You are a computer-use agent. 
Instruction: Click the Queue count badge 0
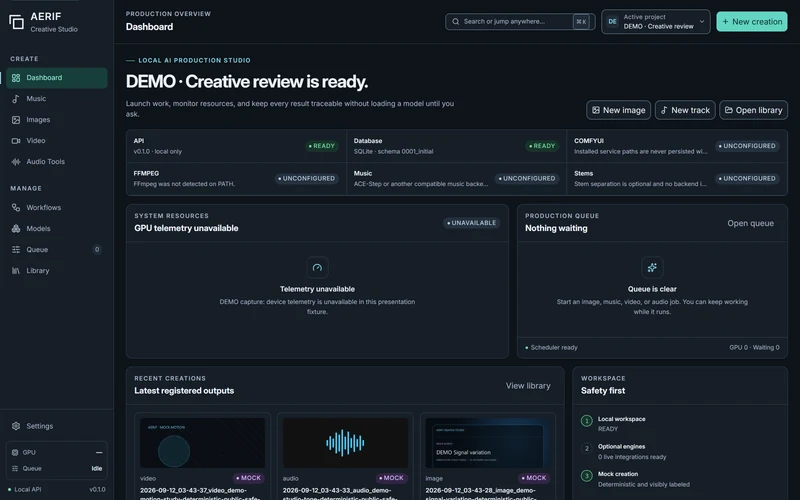point(97,249)
